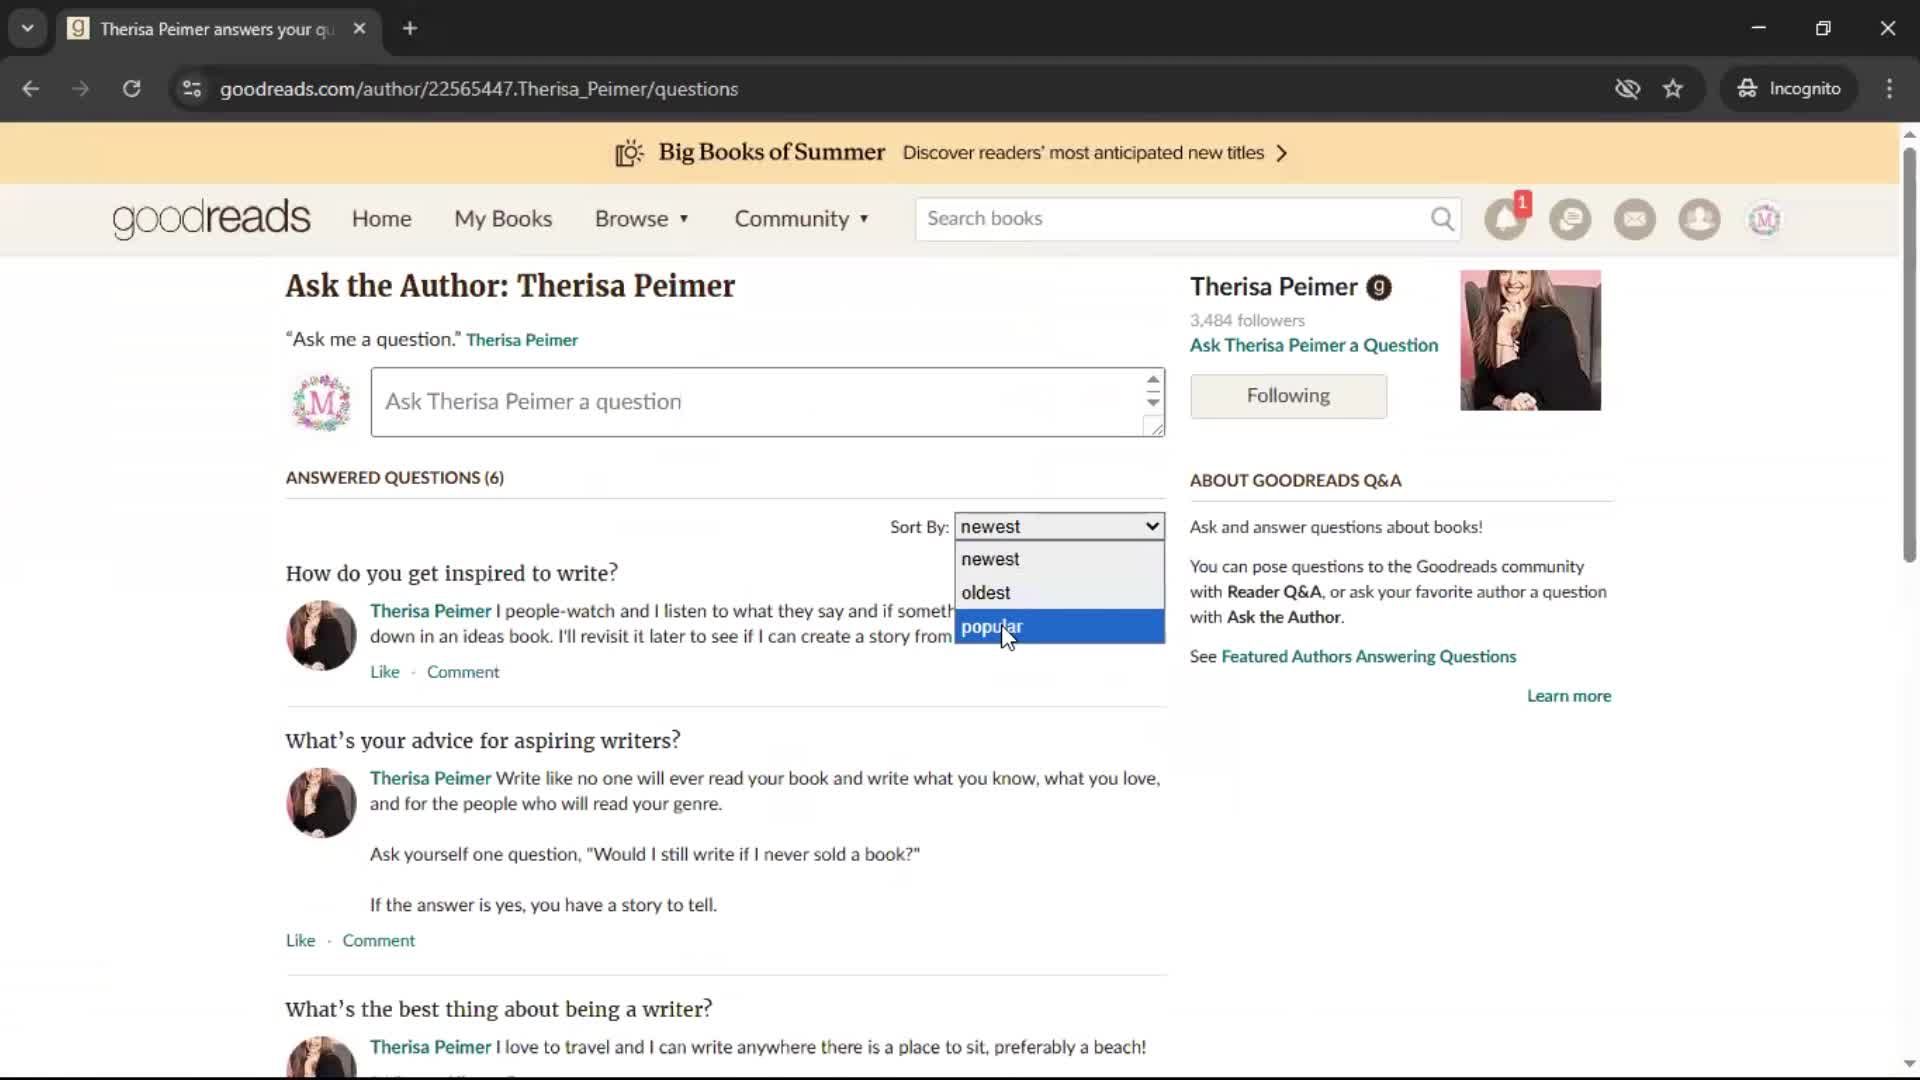Expand the Browse menu
1920x1080 pixels.
click(642, 219)
